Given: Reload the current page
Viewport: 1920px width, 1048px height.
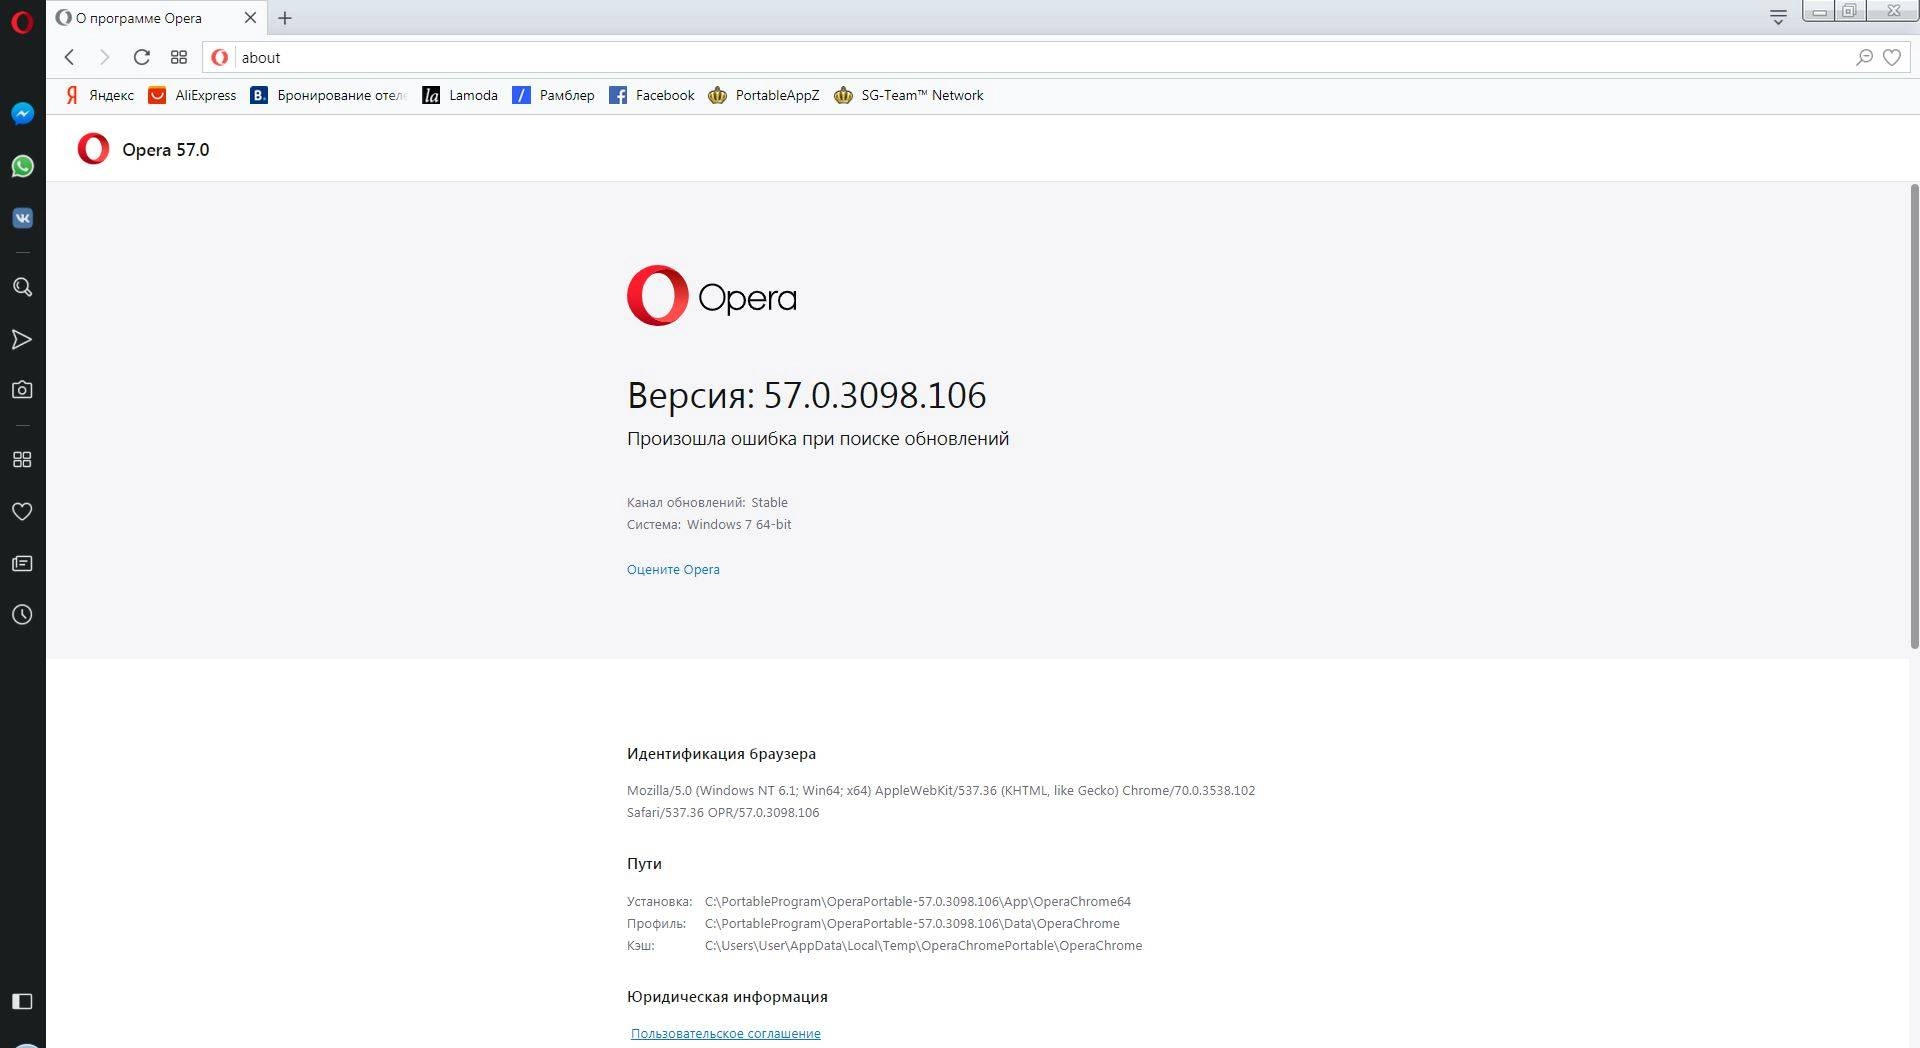Looking at the screenshot, I should tap(141, 58).
